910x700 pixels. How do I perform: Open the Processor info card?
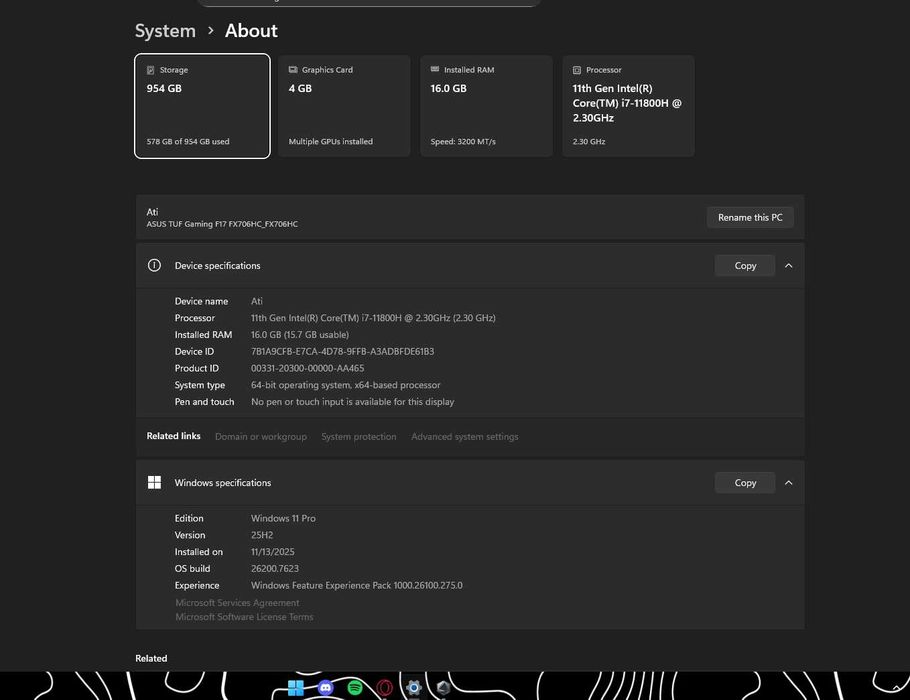(629, 106)
